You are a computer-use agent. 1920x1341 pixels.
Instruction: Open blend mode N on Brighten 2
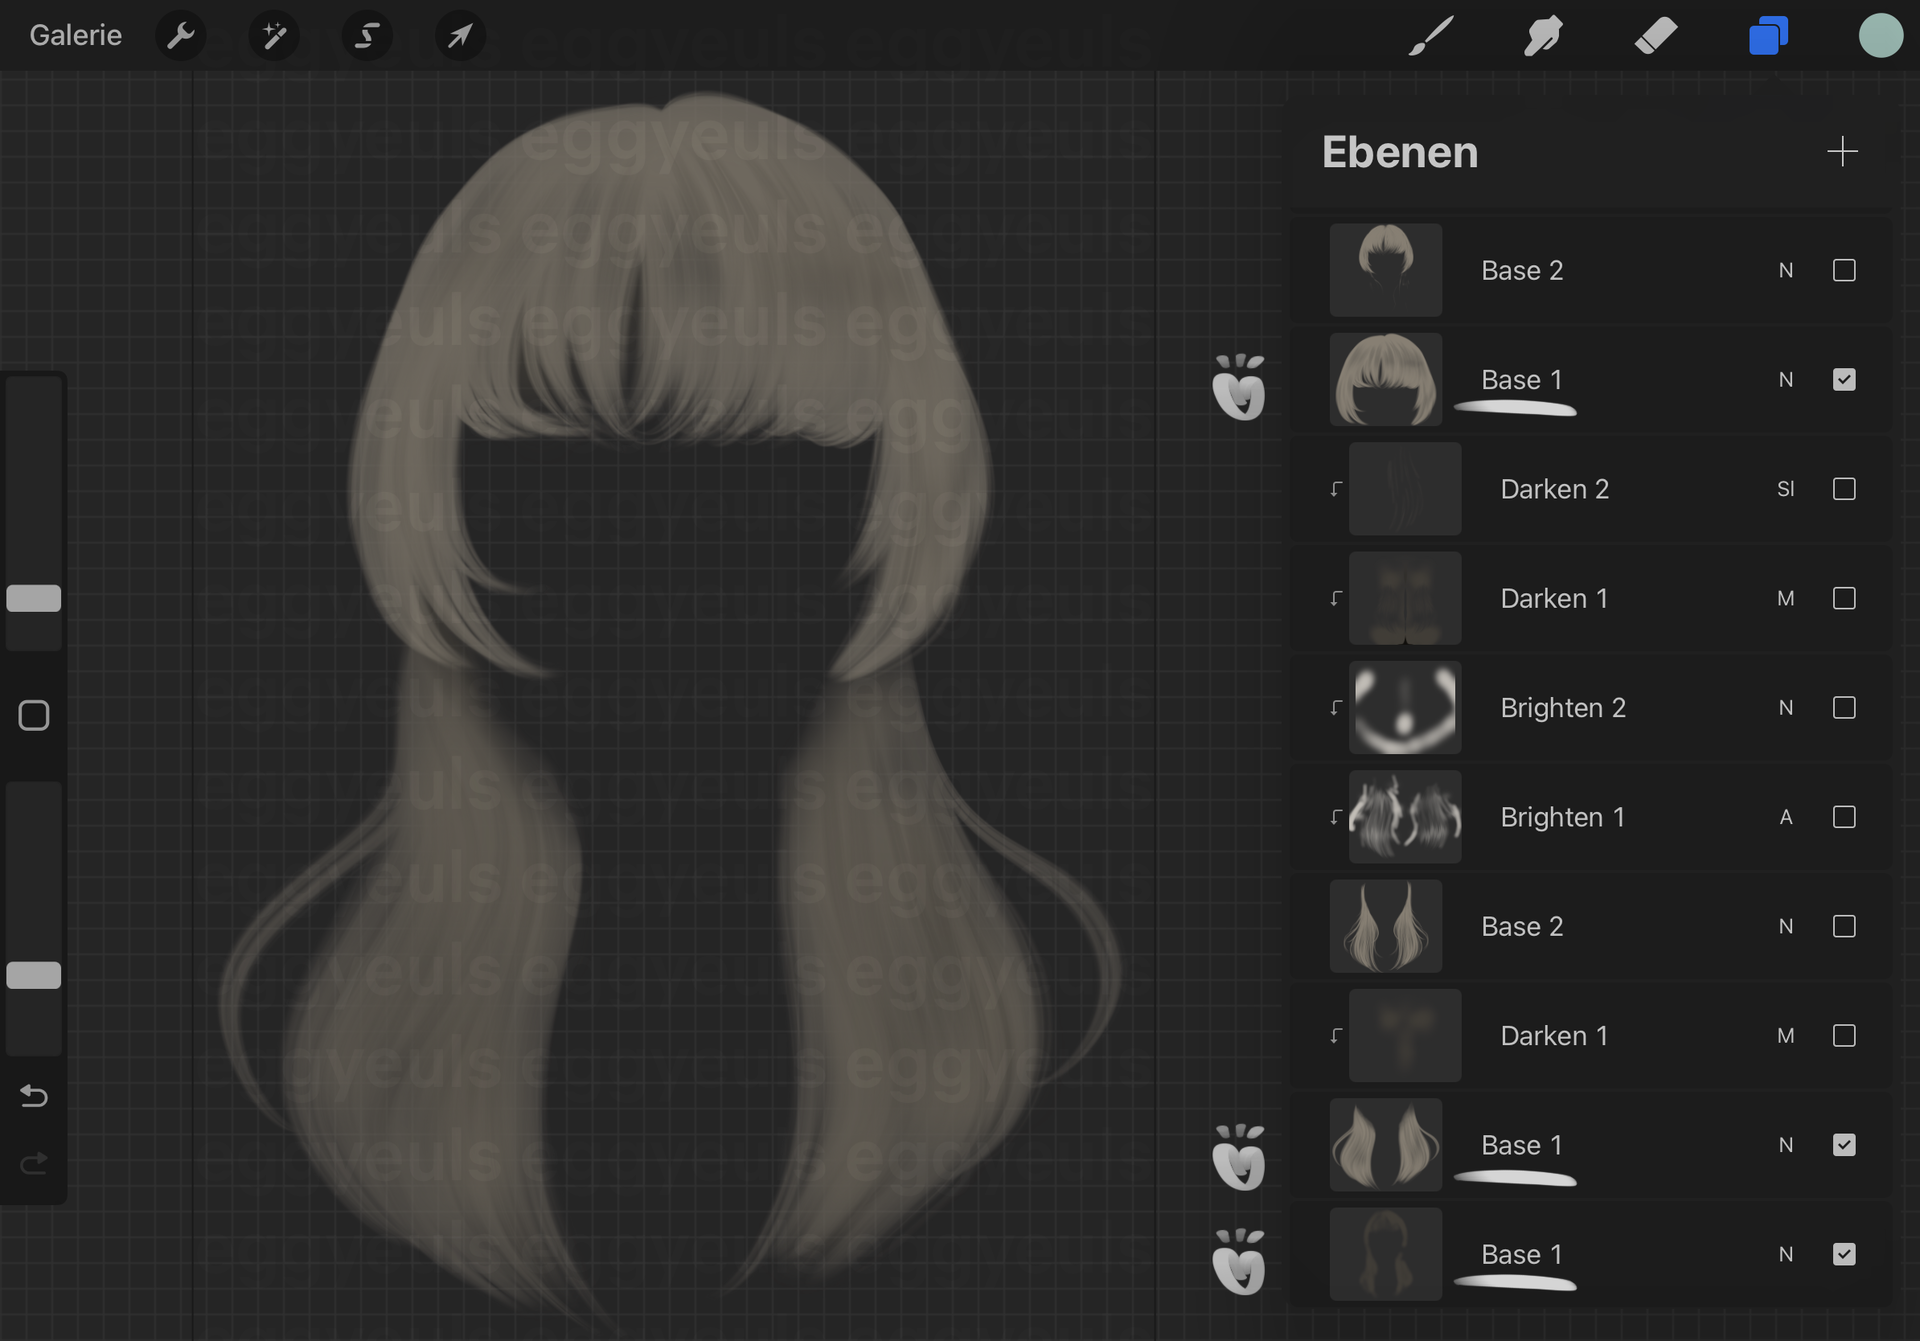click(x=1785, y=708)
